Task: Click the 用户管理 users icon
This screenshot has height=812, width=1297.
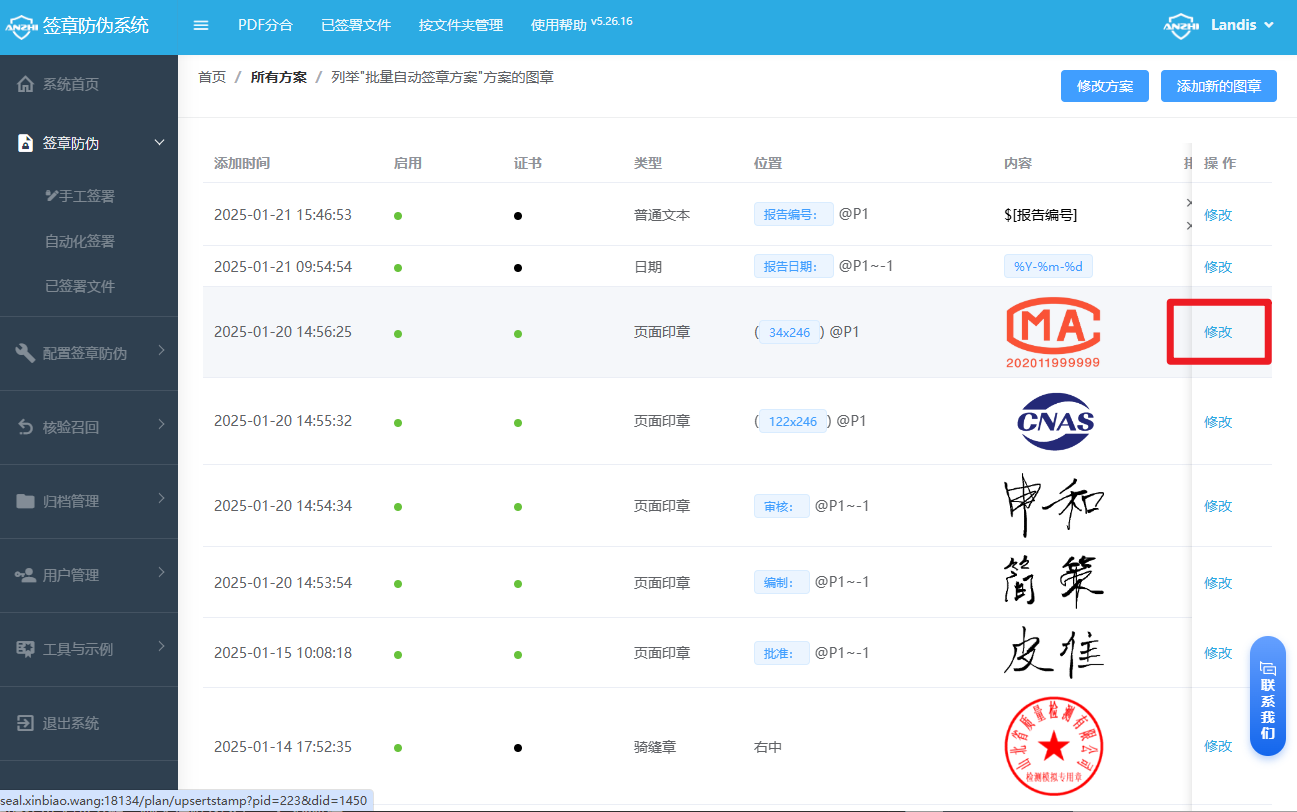Action: (25, 575)
